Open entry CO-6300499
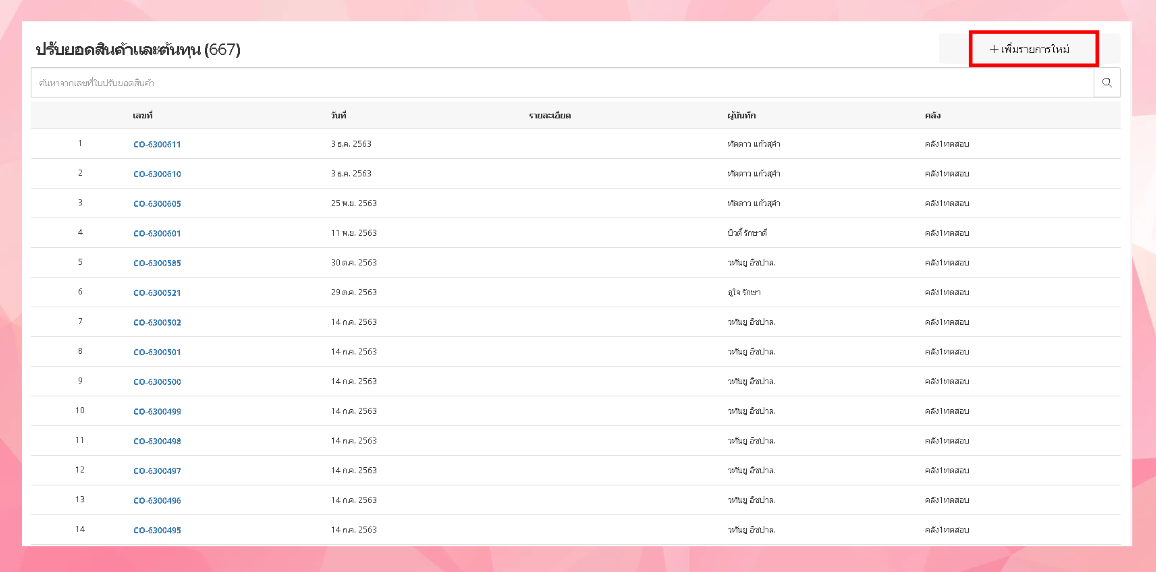The image size is (1156, 572). tap(157, 412)
